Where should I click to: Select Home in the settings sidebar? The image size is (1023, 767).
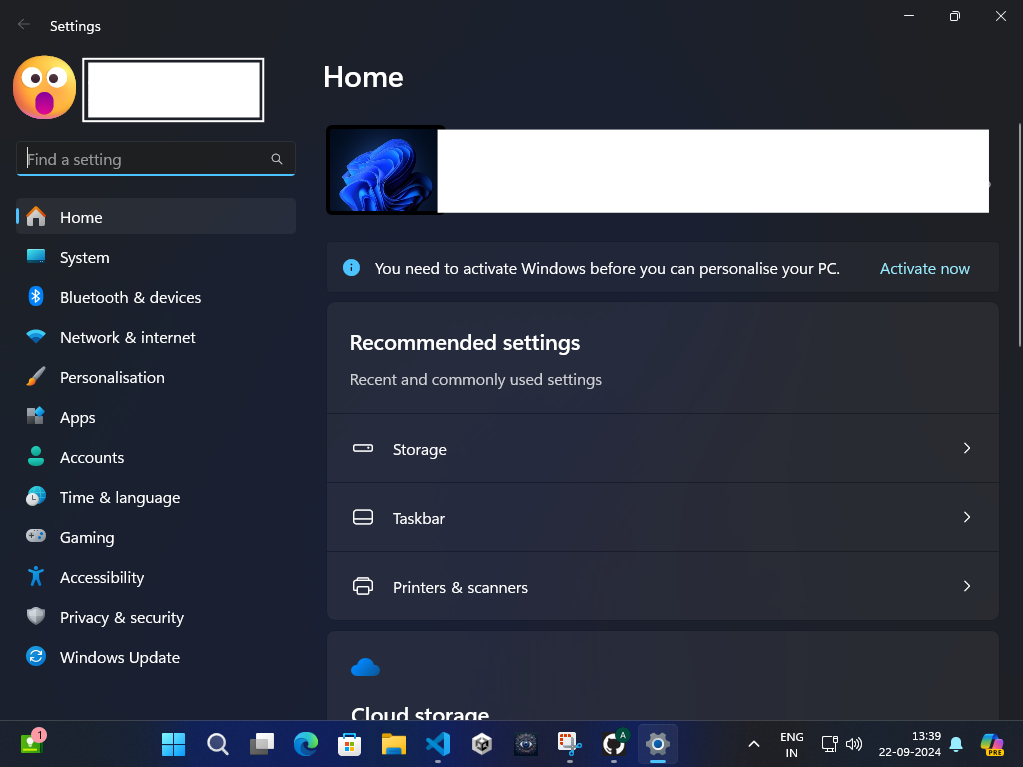(x=155, y=217)
